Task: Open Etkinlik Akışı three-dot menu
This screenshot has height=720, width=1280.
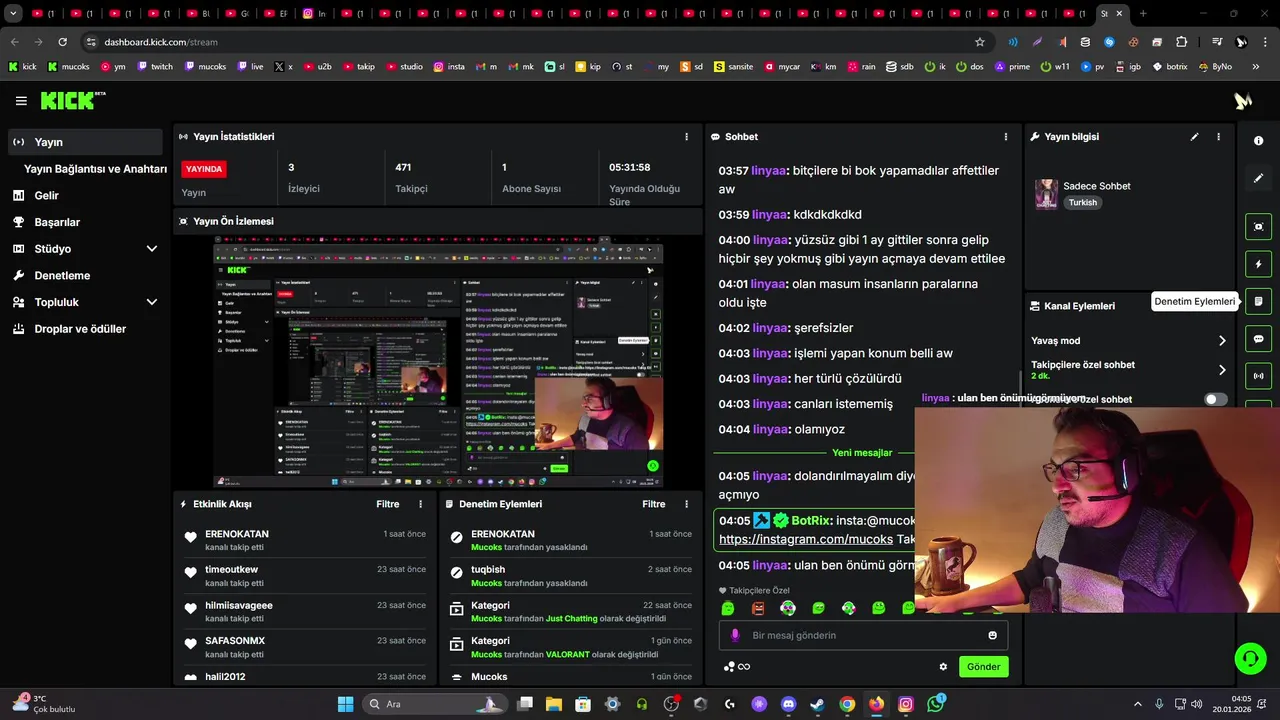Action: tap(420, 505)
